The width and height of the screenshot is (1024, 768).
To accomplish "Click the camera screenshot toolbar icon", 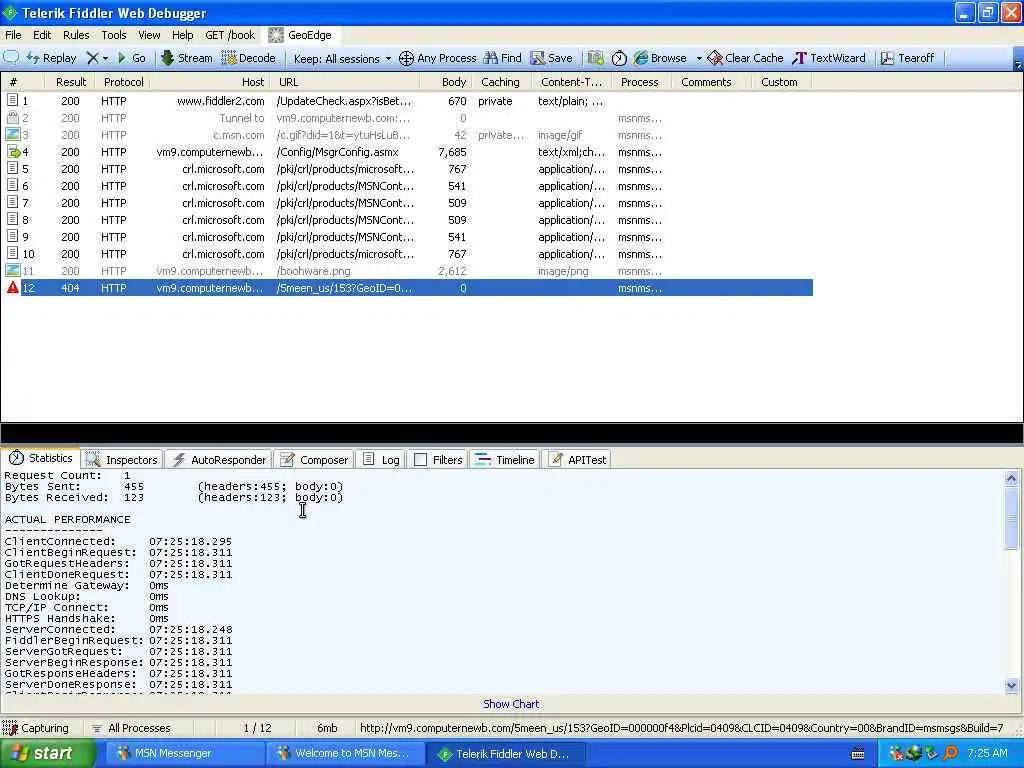I will click(x=595, y=58).
